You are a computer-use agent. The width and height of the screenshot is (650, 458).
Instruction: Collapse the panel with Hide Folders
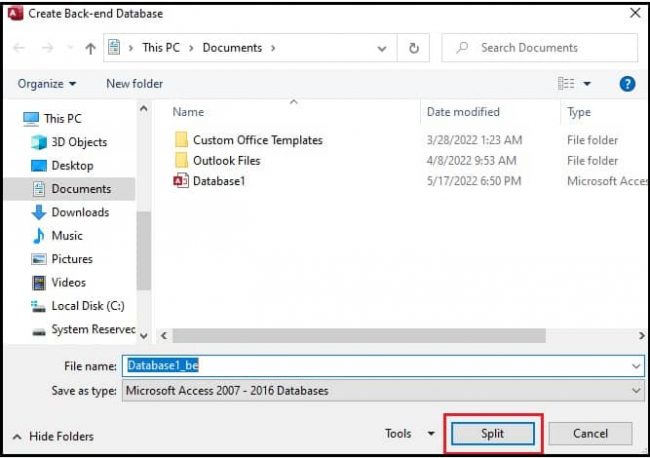click(x=55, y=436)
